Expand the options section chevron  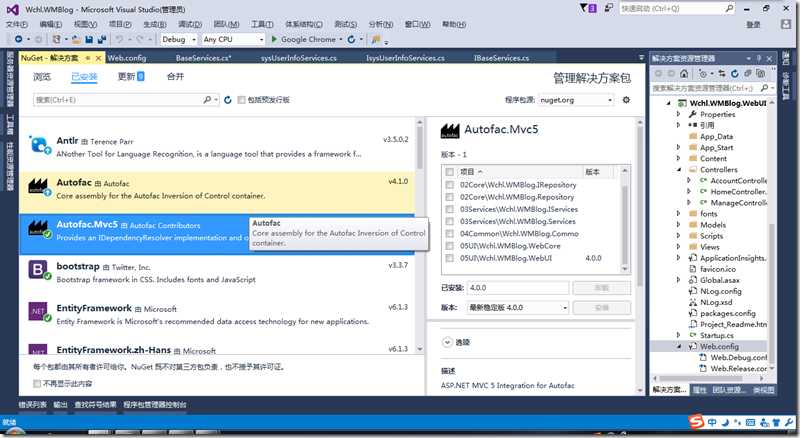coord(447,342)
